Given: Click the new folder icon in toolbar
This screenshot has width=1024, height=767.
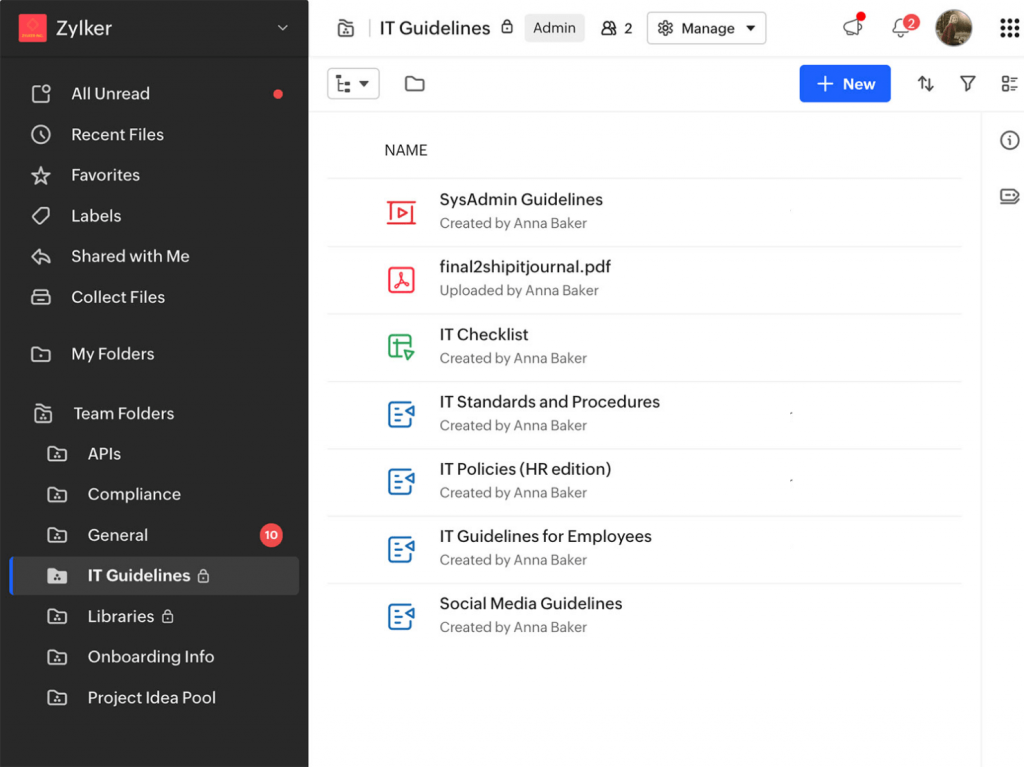Looking at the screenshot, I should (x=414, y=84).
